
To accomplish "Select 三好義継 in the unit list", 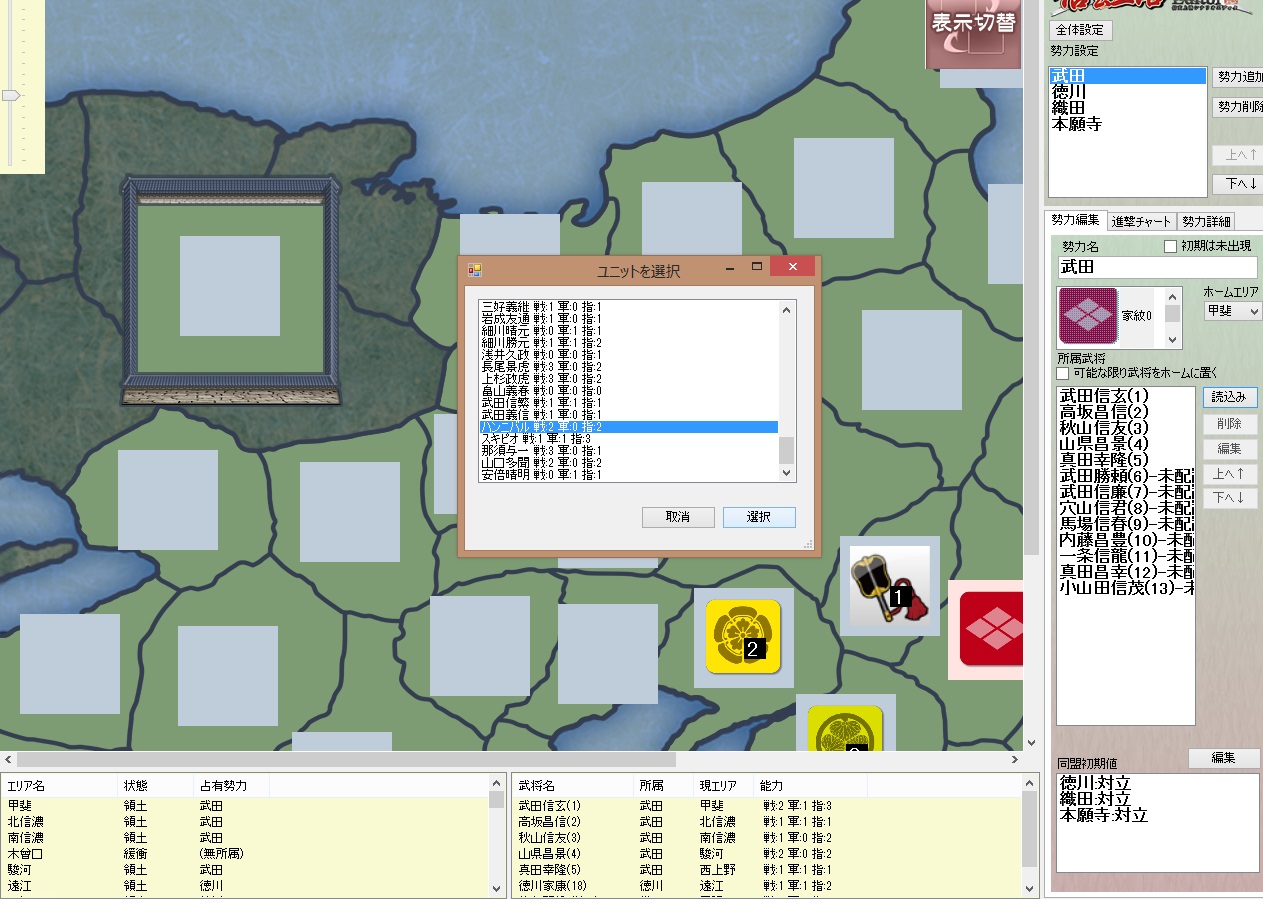I will point(628,306).
